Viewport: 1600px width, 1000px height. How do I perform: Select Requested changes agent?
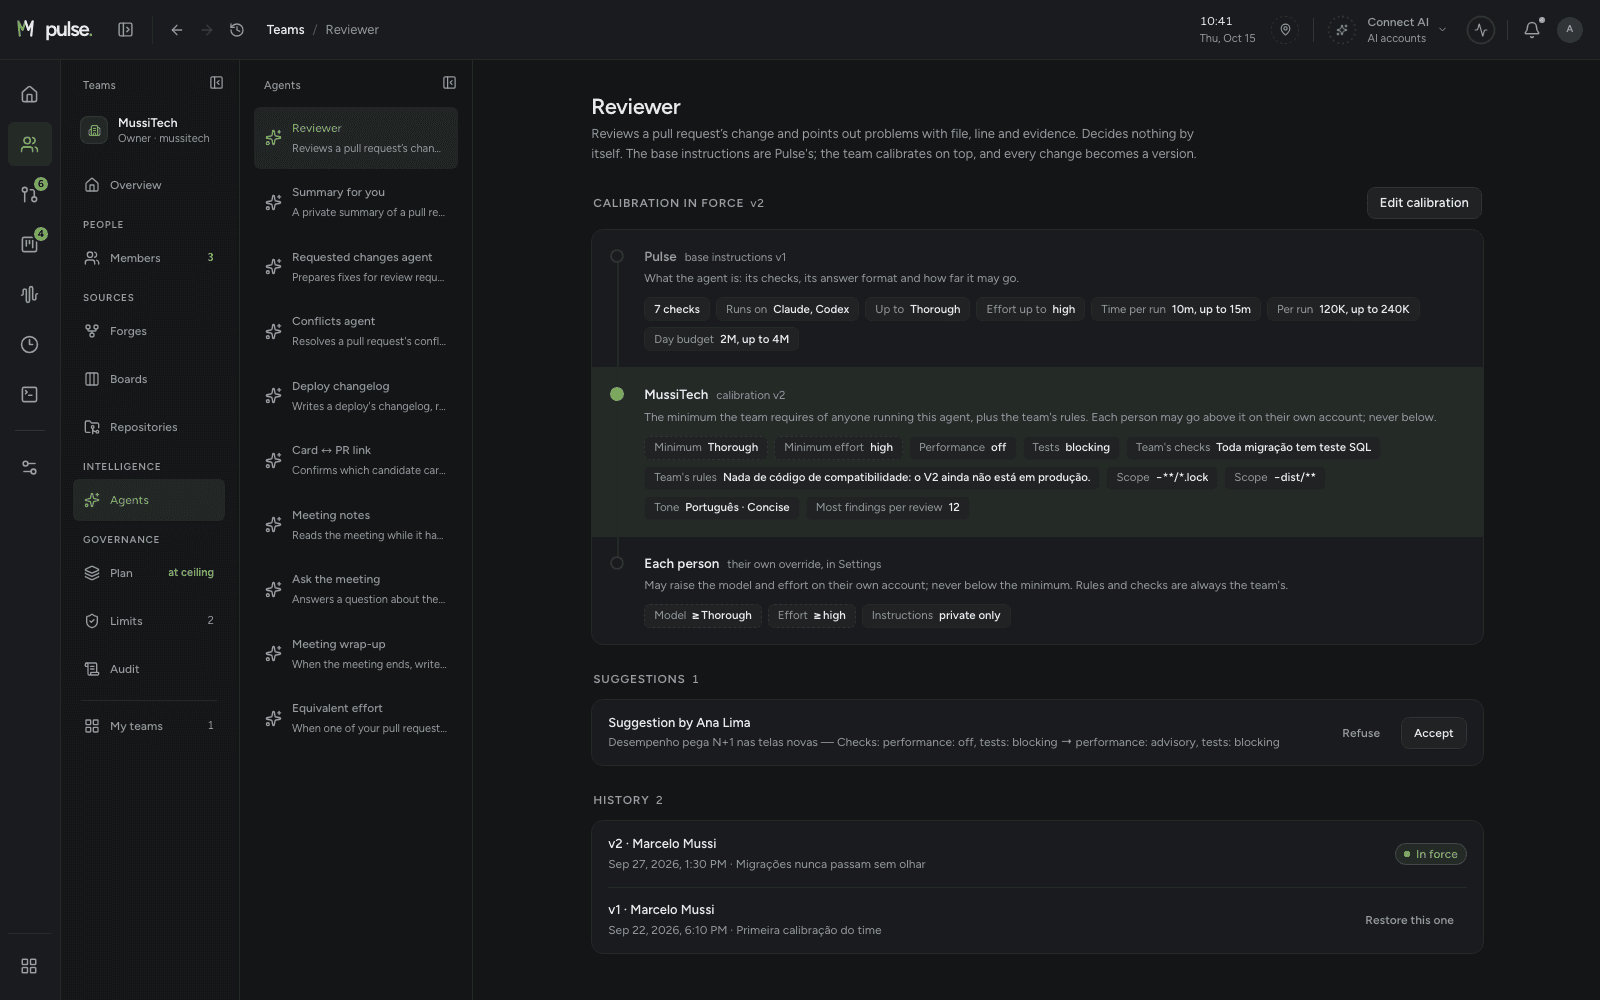coord(356,267)
